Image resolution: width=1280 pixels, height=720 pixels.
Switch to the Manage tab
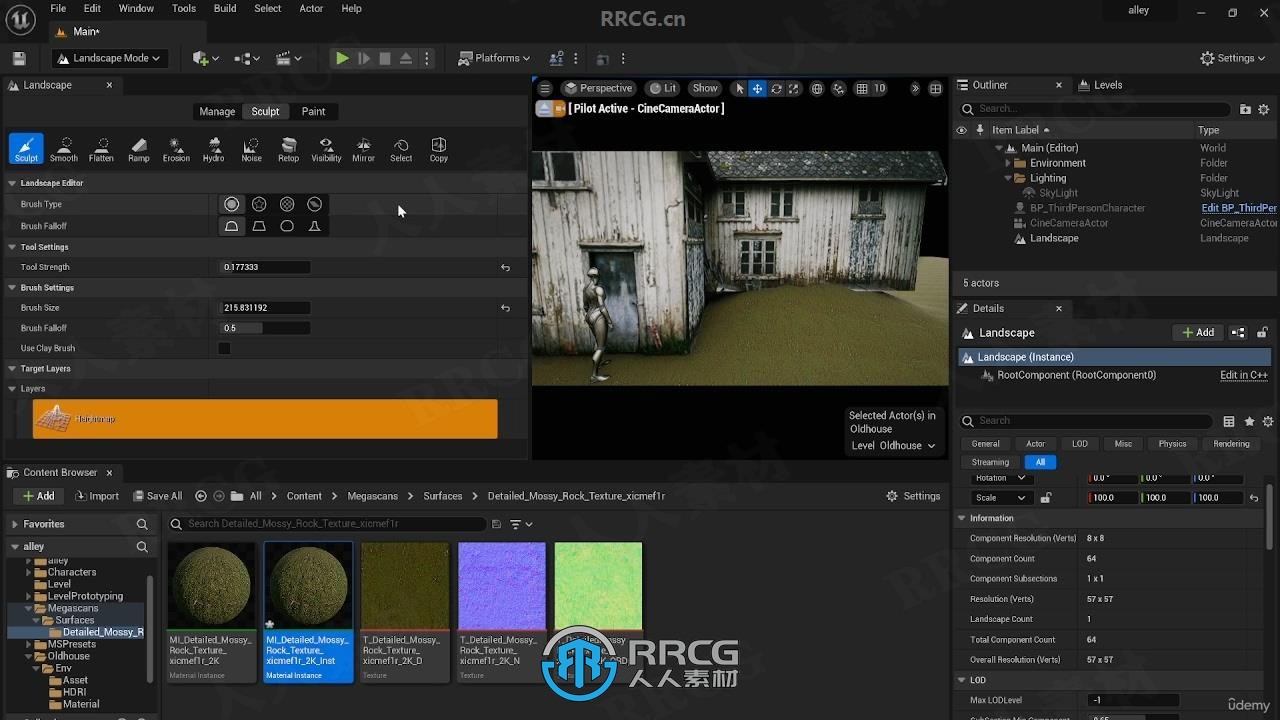click(x=217, y=112)
